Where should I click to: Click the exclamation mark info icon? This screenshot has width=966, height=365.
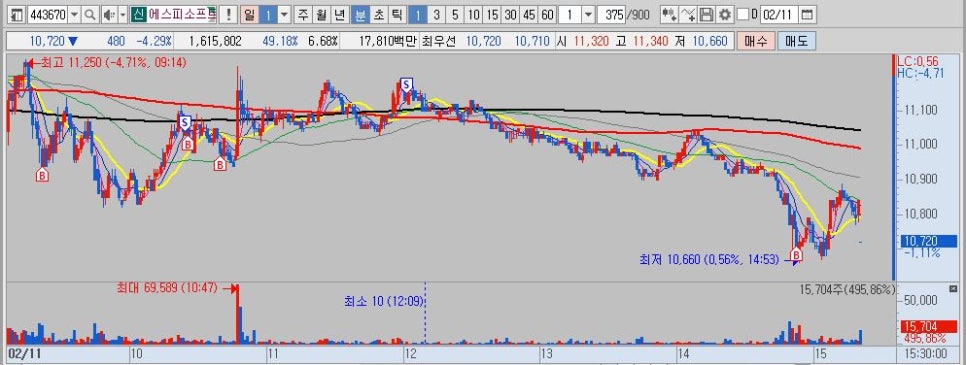[229, 14]
